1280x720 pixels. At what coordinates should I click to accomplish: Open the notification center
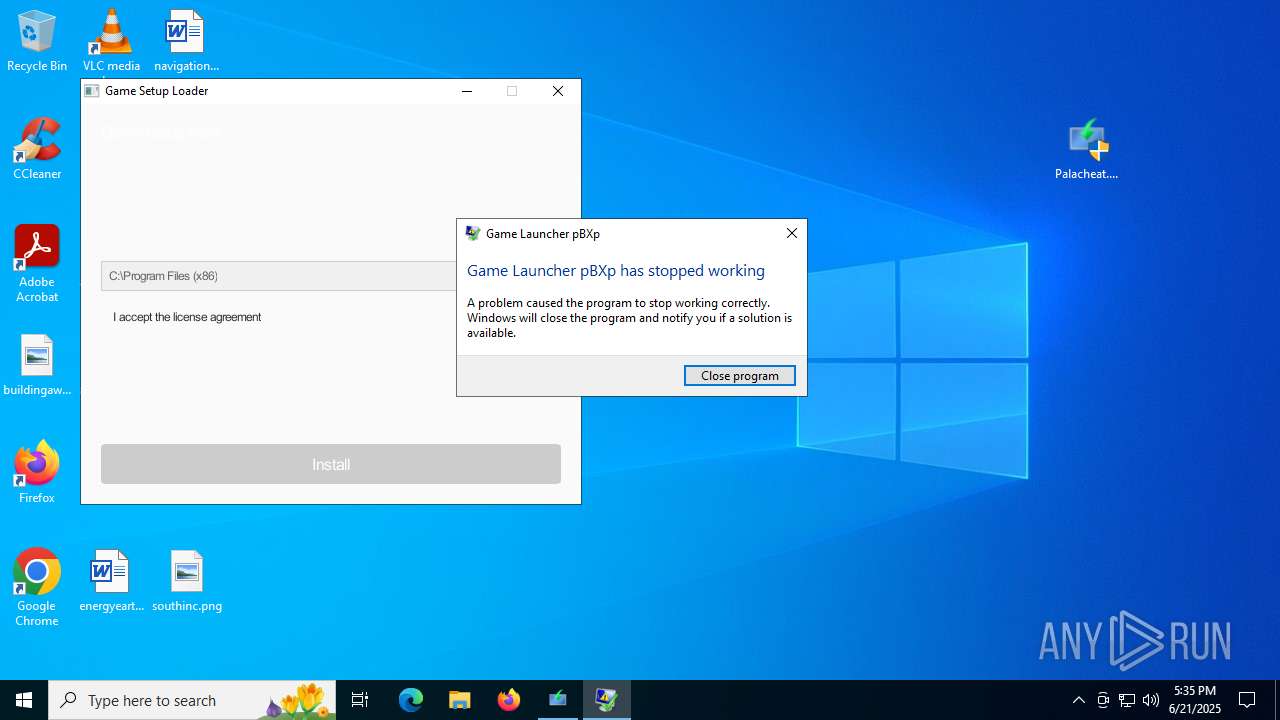coord(1247,700)
